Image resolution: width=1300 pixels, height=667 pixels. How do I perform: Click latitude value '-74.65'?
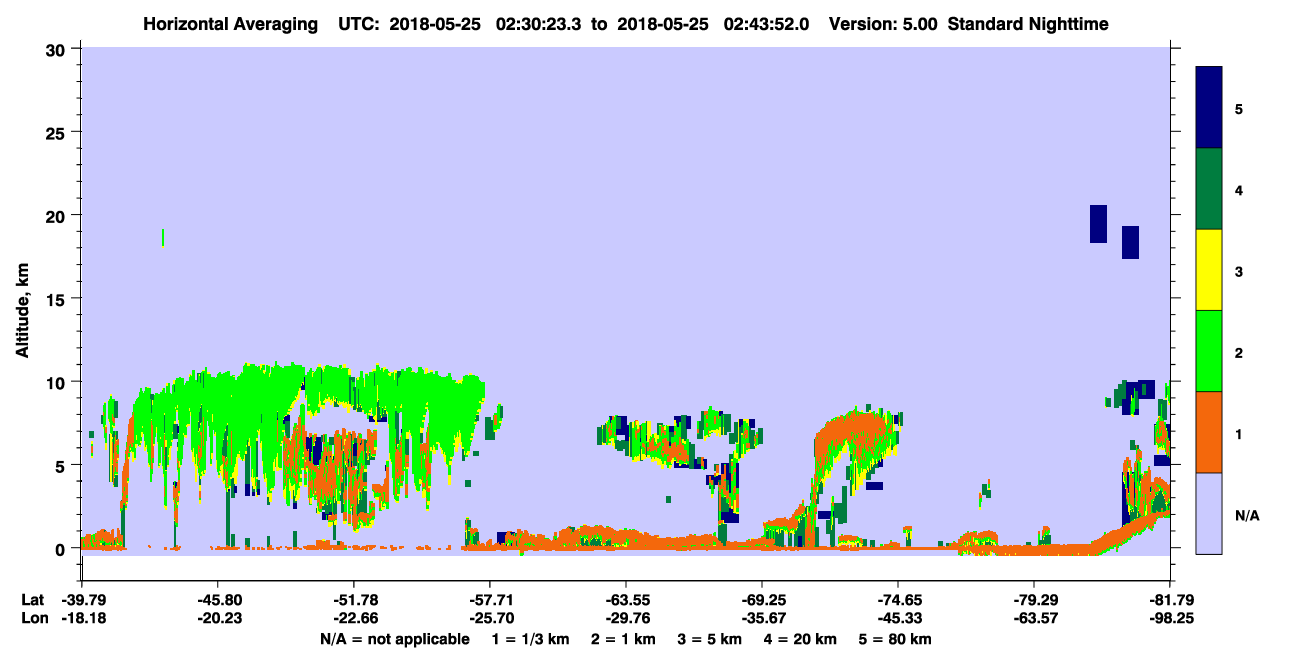898,600
